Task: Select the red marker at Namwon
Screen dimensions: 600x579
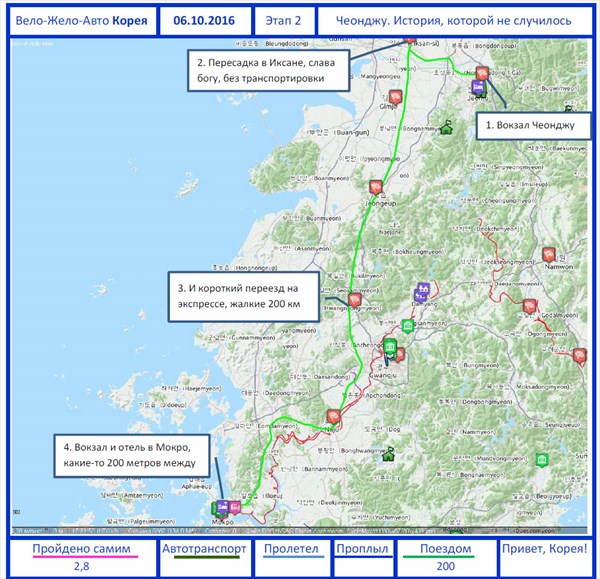Action: (x=549, y=254)
